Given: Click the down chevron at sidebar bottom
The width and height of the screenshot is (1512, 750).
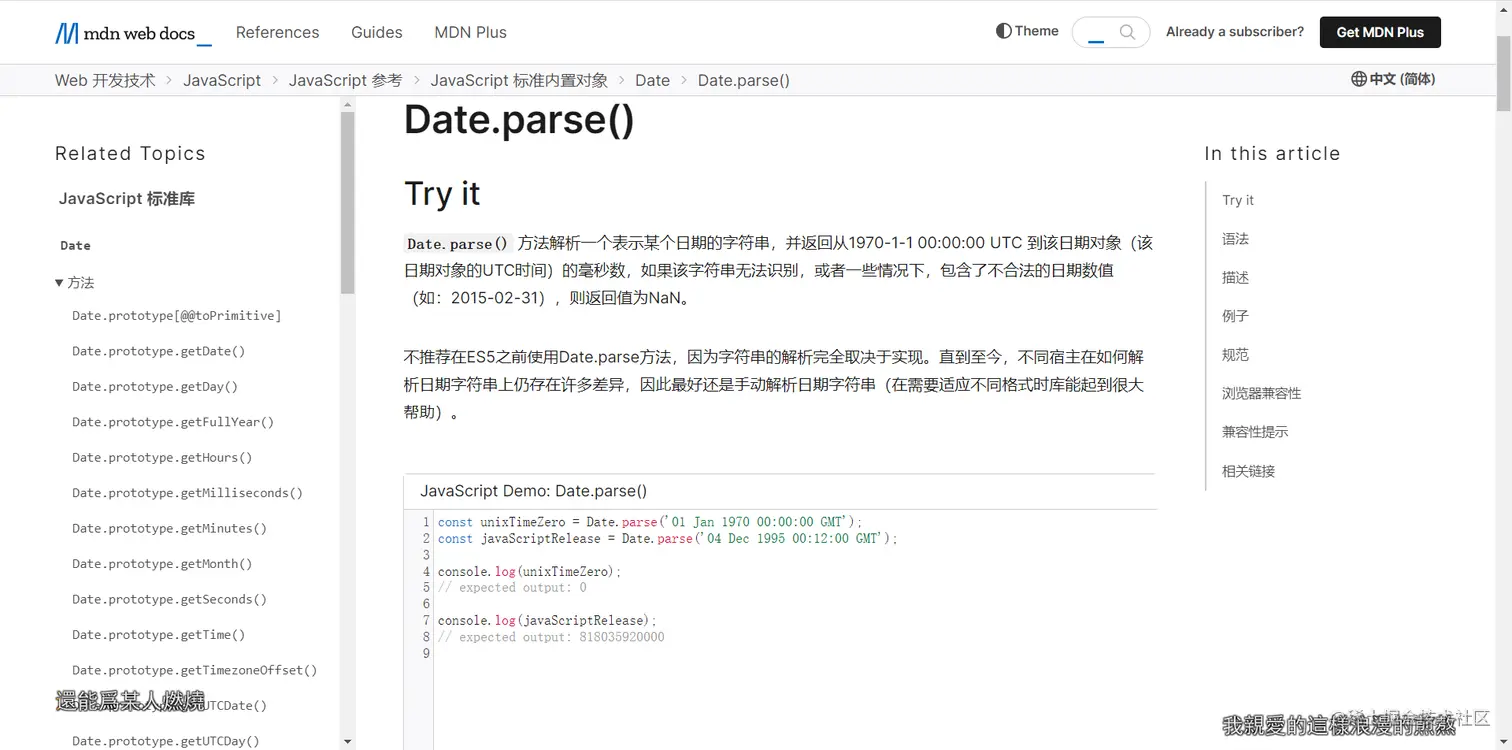Looking at the screenshot, I should [347, 742].
